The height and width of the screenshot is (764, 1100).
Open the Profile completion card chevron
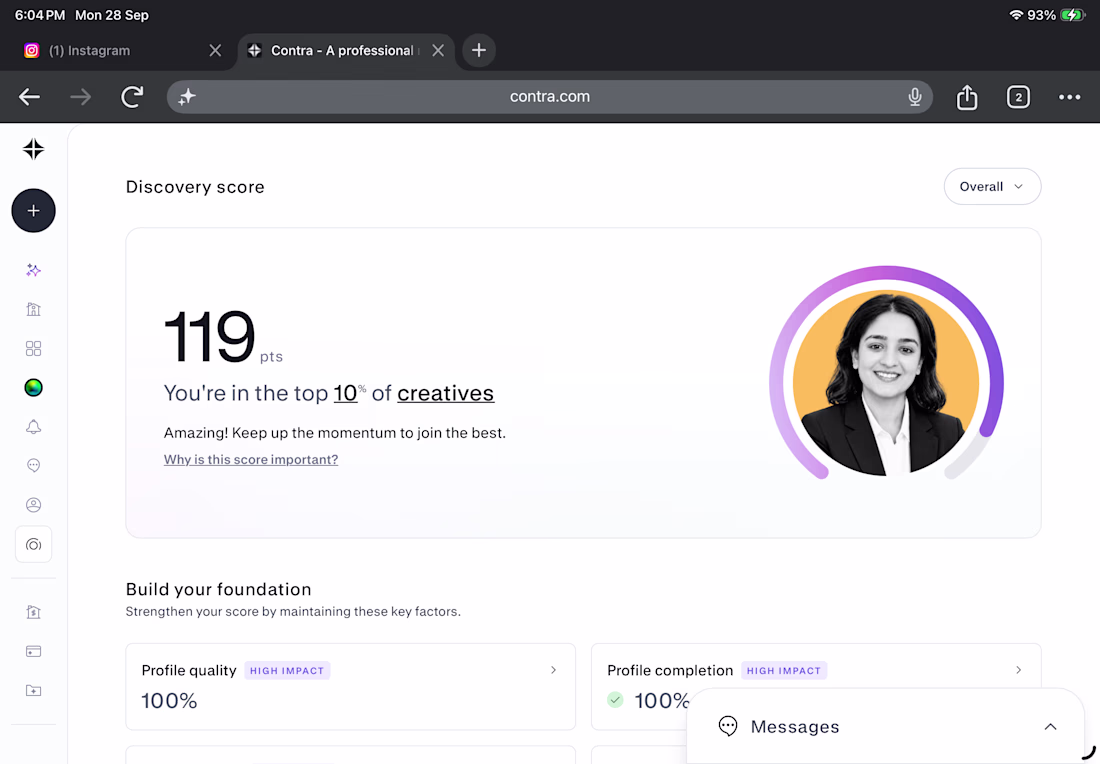click(x=1019, y=670)
